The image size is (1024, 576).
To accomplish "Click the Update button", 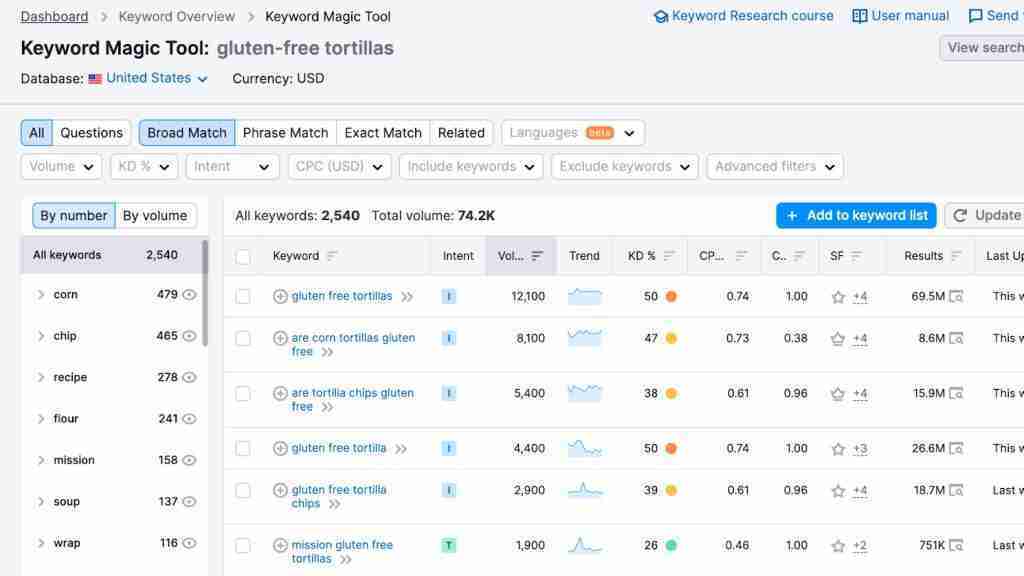I will (986, 216).
